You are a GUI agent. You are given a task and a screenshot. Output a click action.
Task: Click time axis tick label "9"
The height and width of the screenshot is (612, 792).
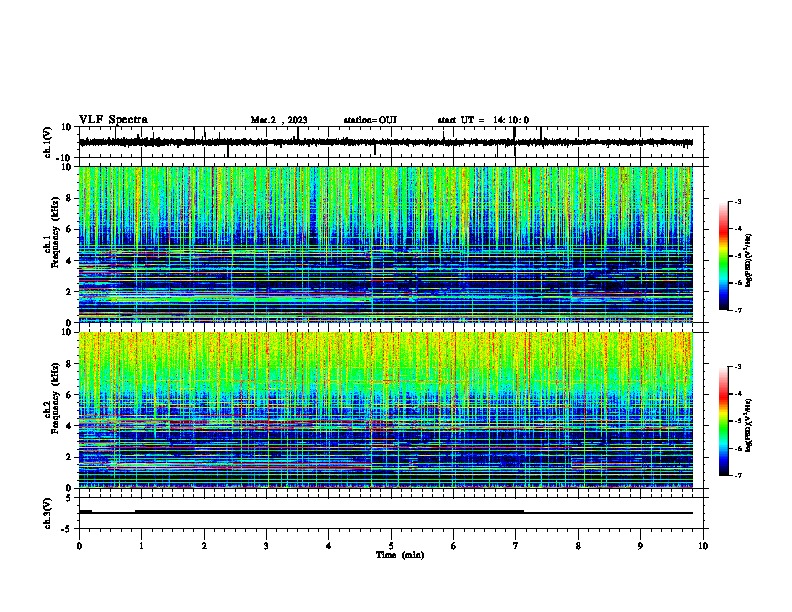click(x=640, y=546)
